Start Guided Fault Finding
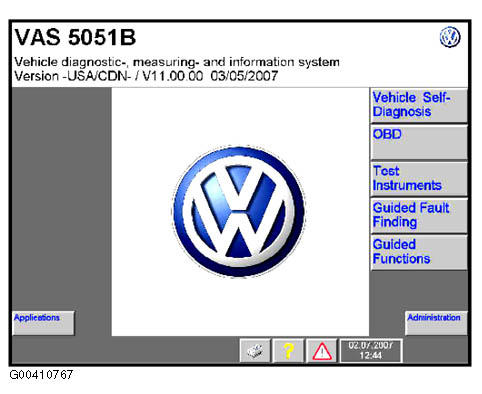 (x=419, y=216)
